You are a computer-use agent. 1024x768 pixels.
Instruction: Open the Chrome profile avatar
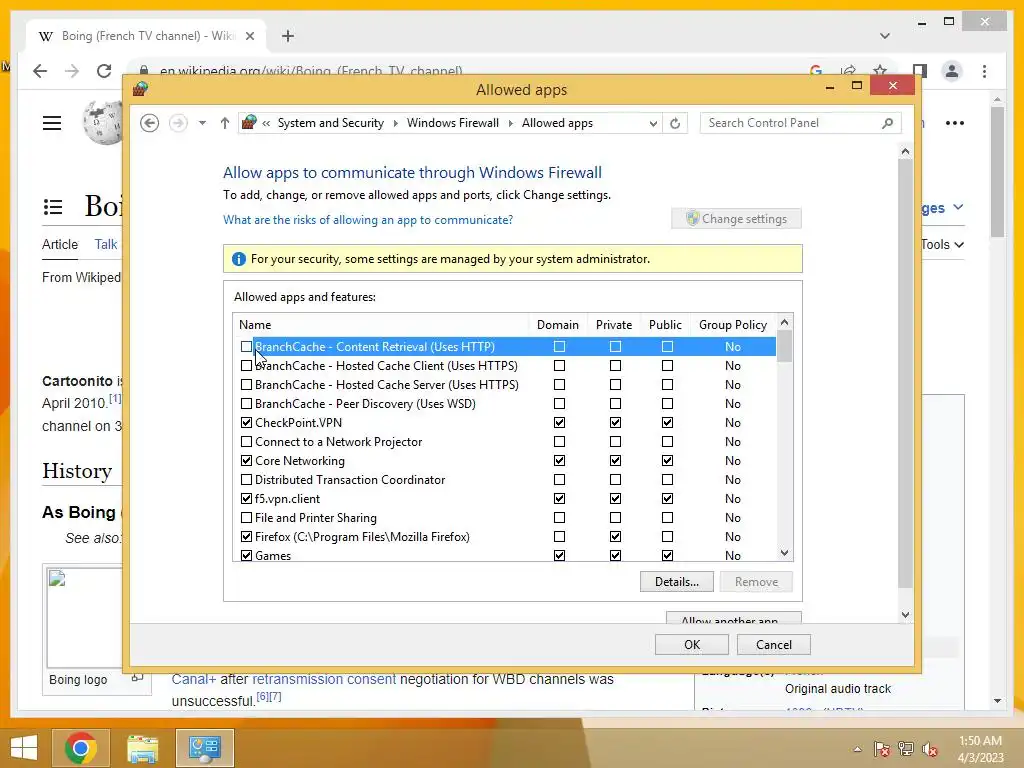(x=952, y=71)
